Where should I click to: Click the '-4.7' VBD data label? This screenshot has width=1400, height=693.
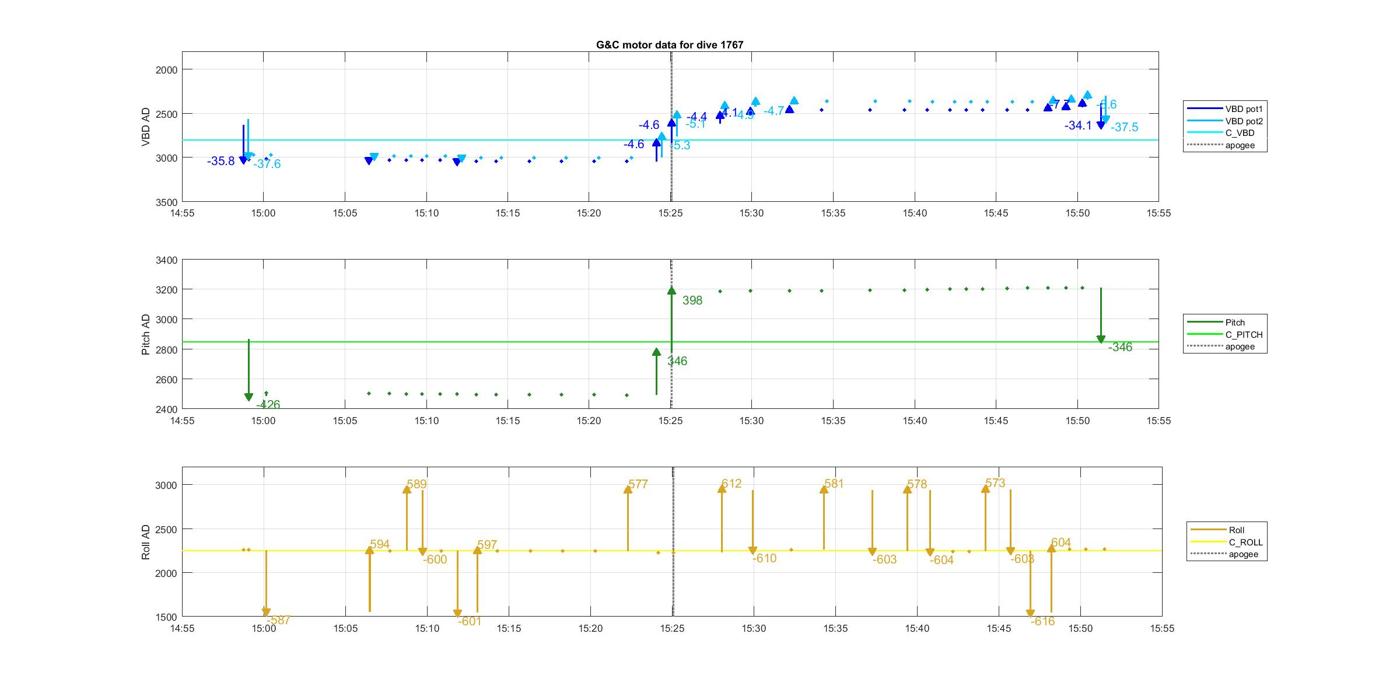coord(774,111)
